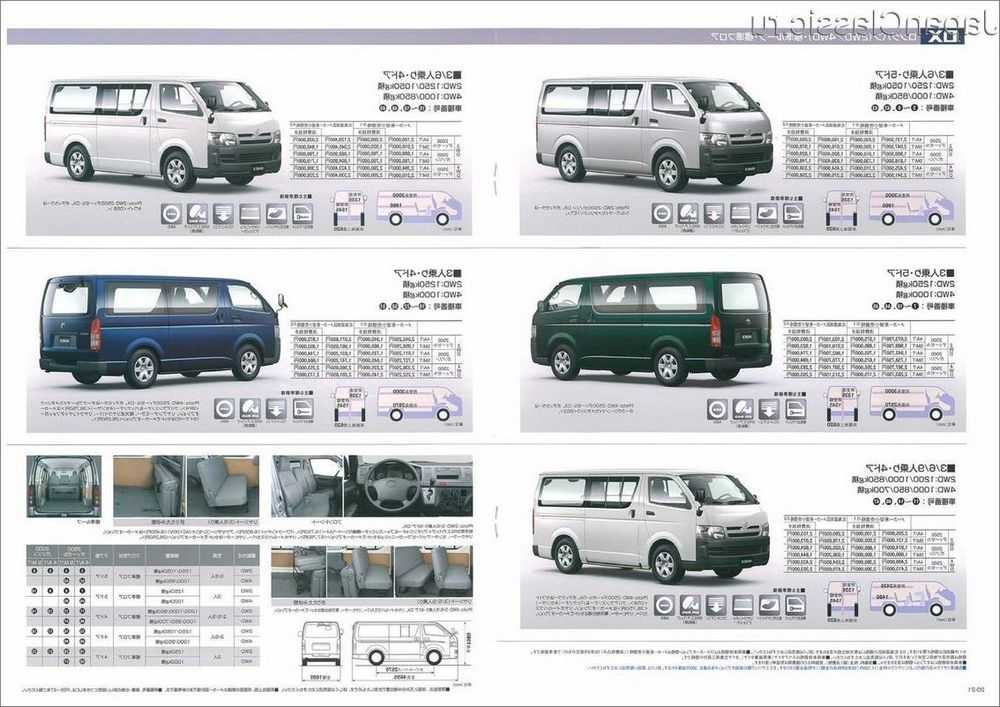Viewport: 1000px width, 707px height.
Task: Click the ring icon below the top-left white van
Action: point(172,214)
